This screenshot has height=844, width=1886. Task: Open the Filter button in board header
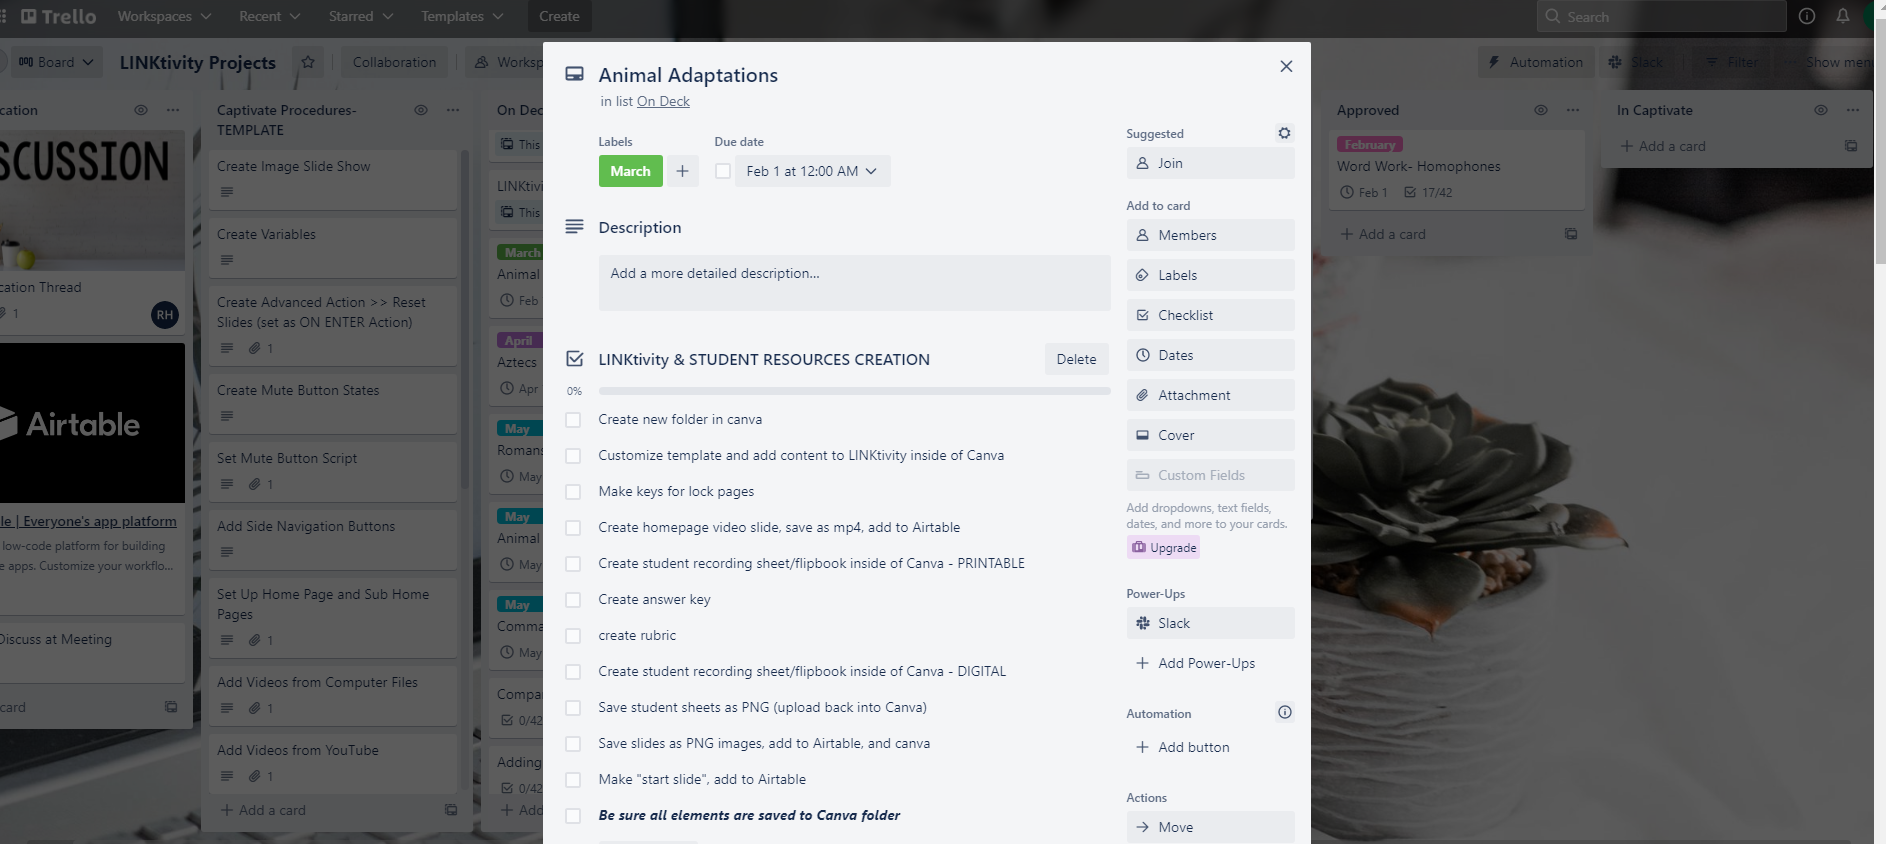tap(1732, 62)
